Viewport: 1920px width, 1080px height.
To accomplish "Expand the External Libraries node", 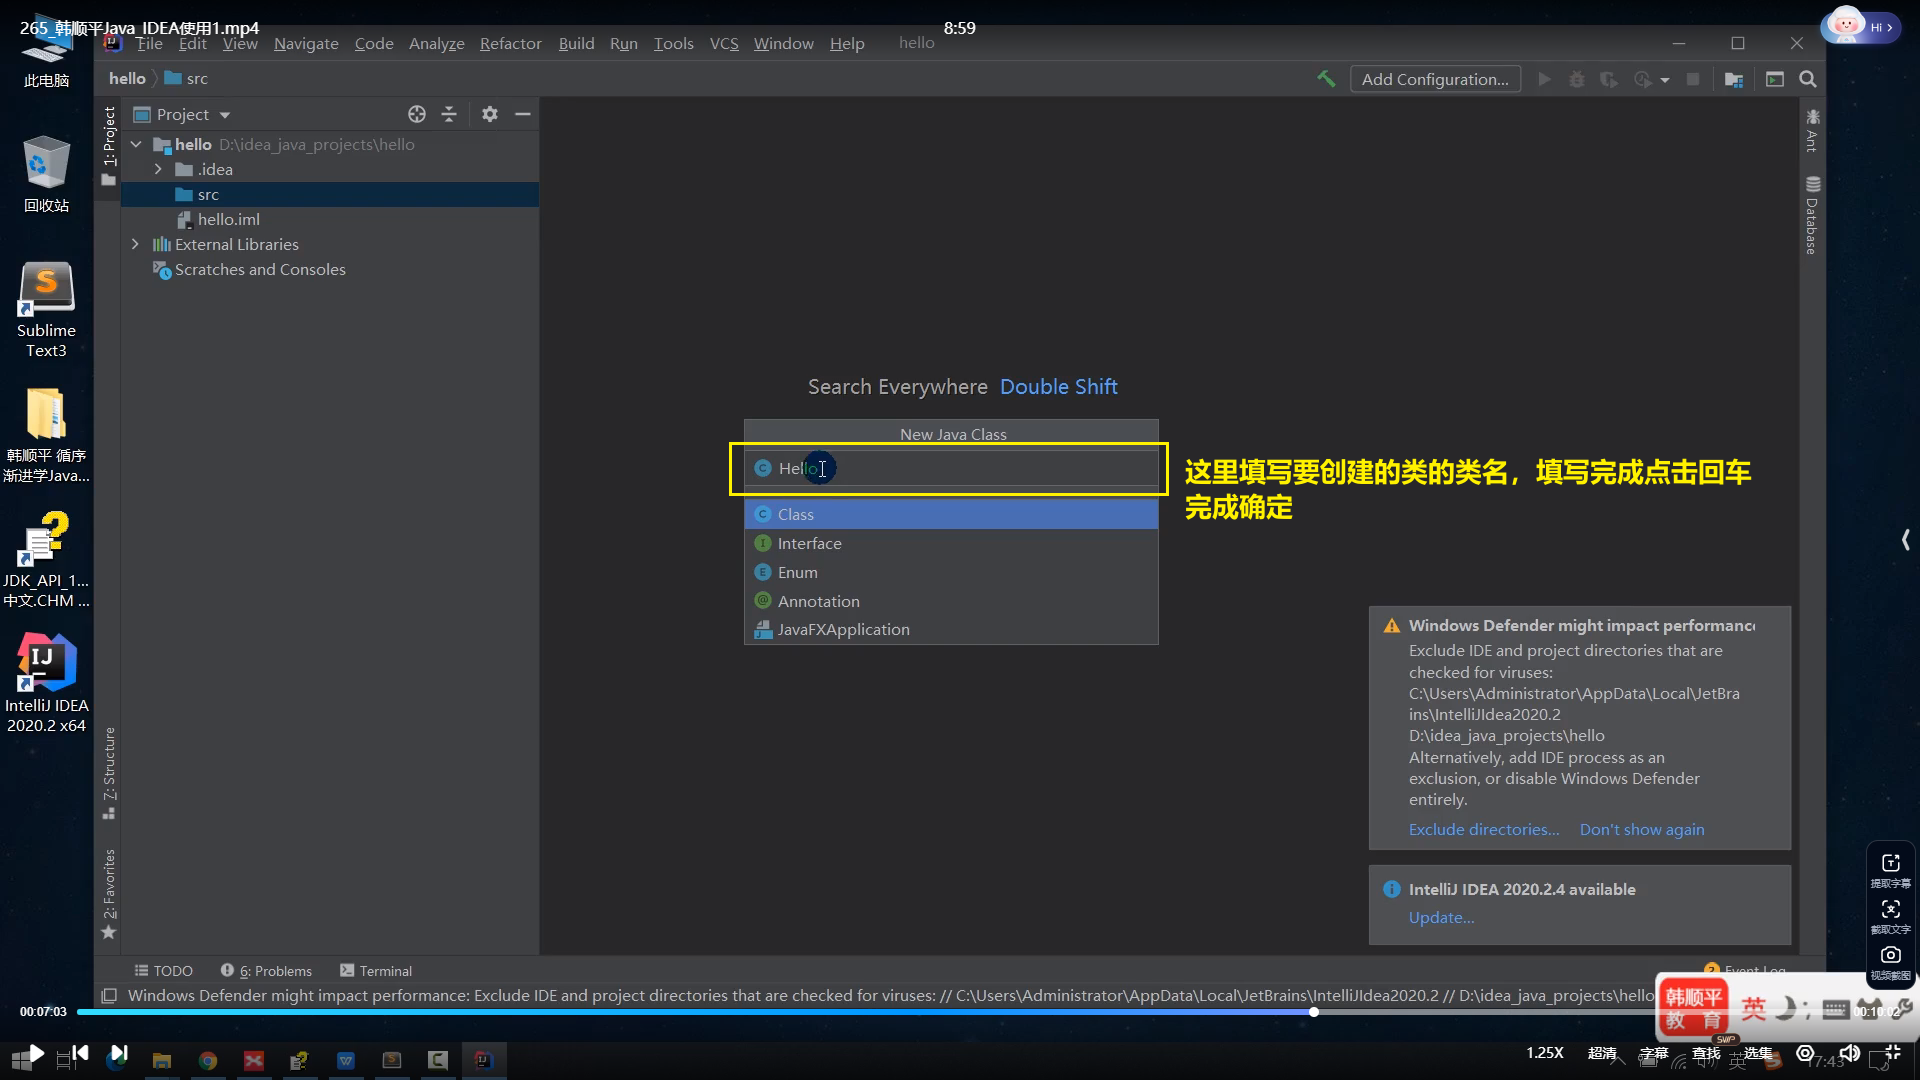I will pyautogui.click(x=135, y=244).
